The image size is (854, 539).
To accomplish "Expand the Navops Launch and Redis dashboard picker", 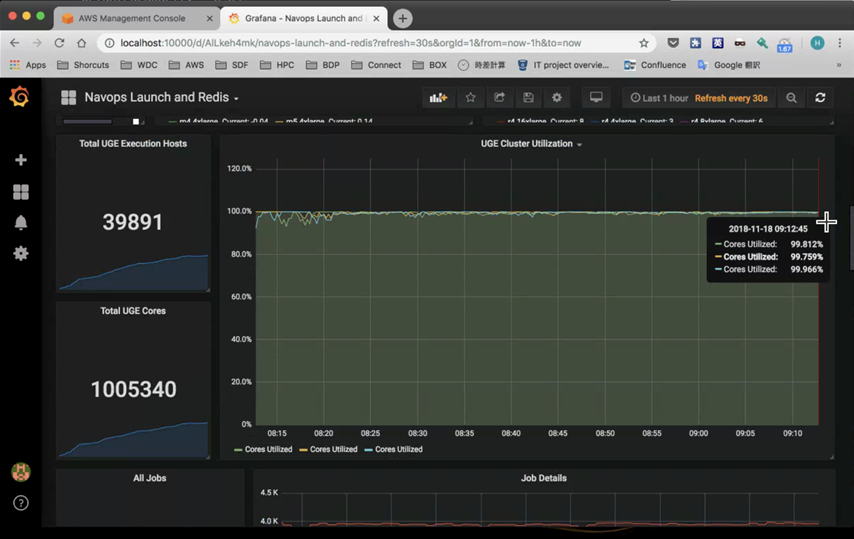I will pos(161,98).
